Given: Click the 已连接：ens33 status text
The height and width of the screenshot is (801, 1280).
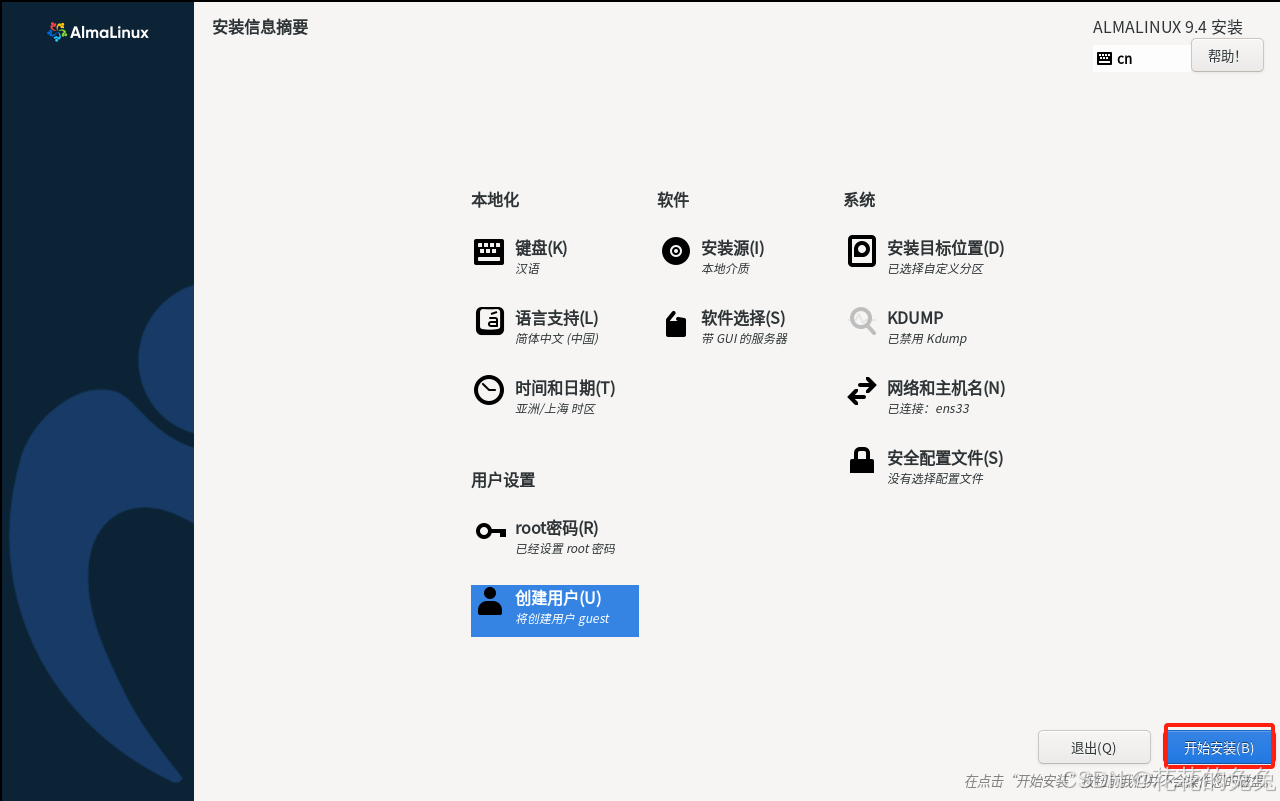Looking at the screenshot, I should point(928,409).
